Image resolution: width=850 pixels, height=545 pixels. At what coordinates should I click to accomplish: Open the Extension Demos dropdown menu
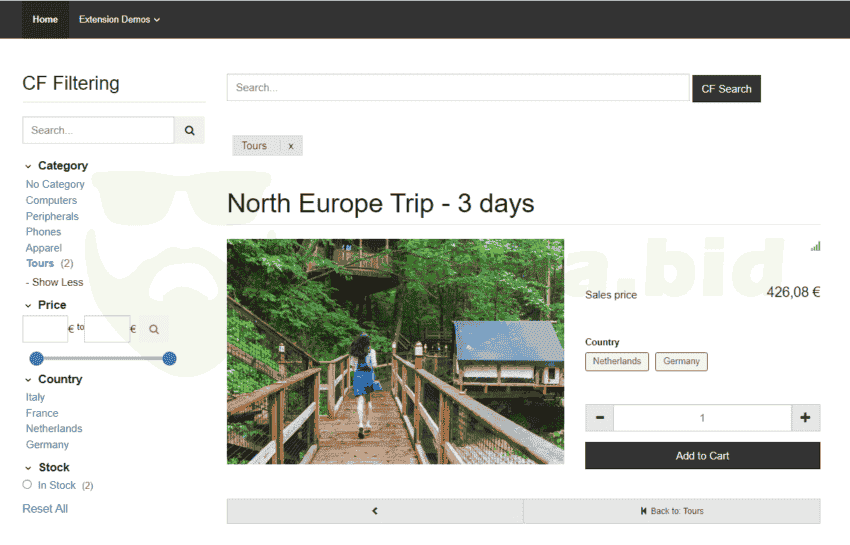119,19
